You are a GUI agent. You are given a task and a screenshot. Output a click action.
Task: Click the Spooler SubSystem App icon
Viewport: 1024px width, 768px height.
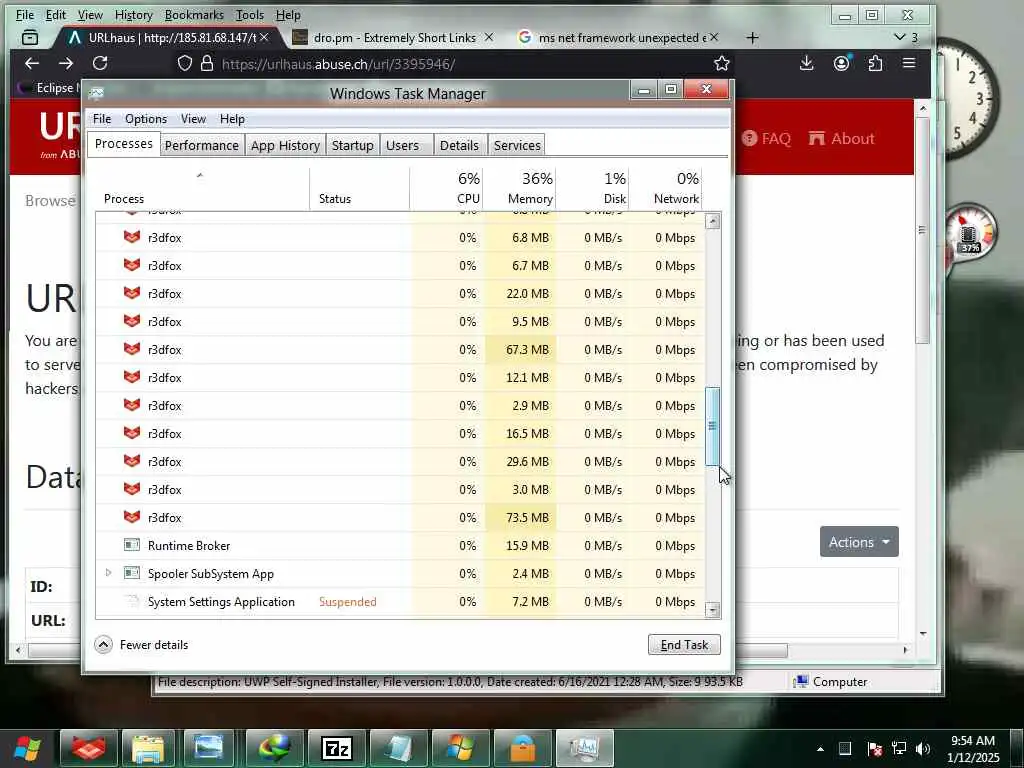[132, 573]
